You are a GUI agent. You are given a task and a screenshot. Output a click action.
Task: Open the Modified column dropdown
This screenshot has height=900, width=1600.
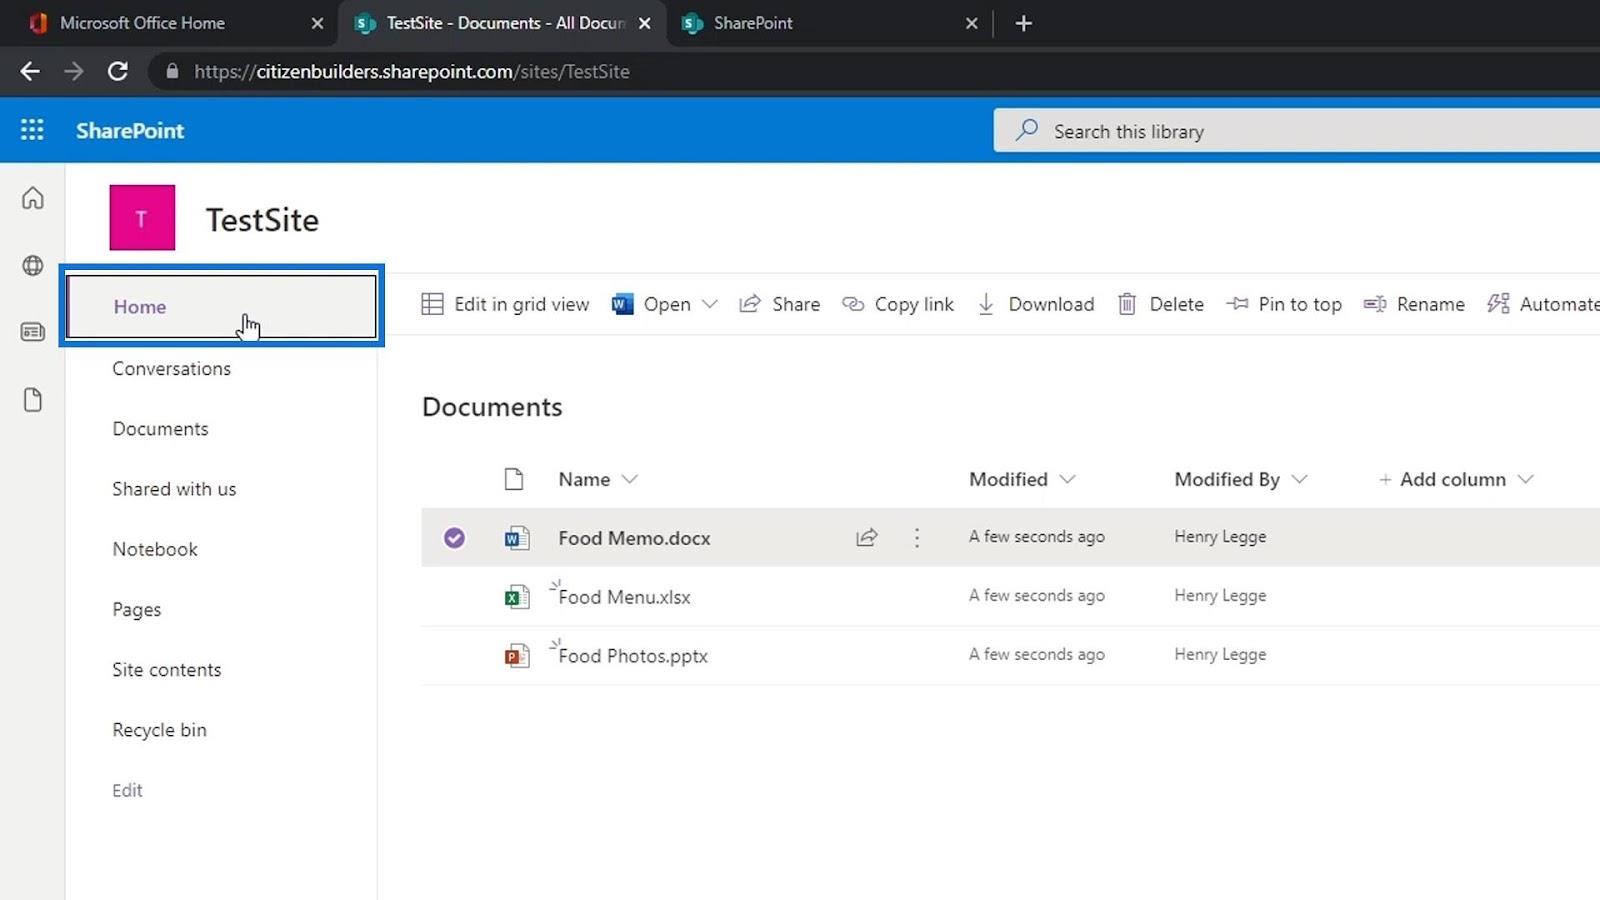coord(1068,479)
